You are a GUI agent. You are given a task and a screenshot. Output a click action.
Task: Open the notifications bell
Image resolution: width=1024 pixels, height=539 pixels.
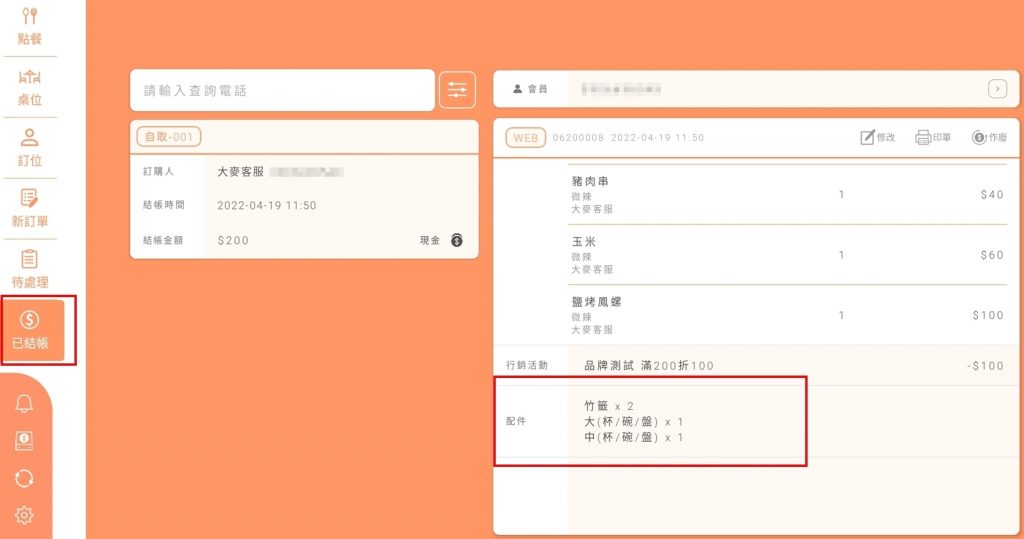coord(25,403)
